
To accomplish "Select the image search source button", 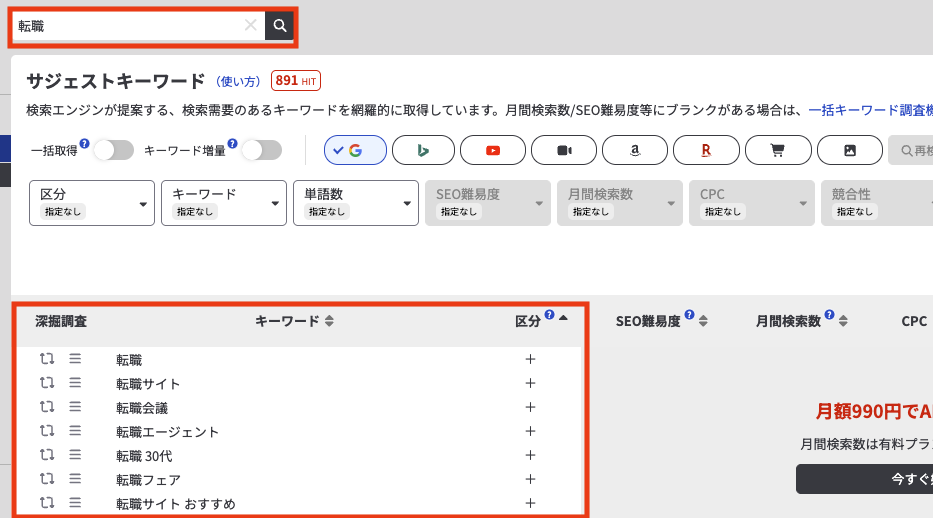I will [x=850, y=150].
